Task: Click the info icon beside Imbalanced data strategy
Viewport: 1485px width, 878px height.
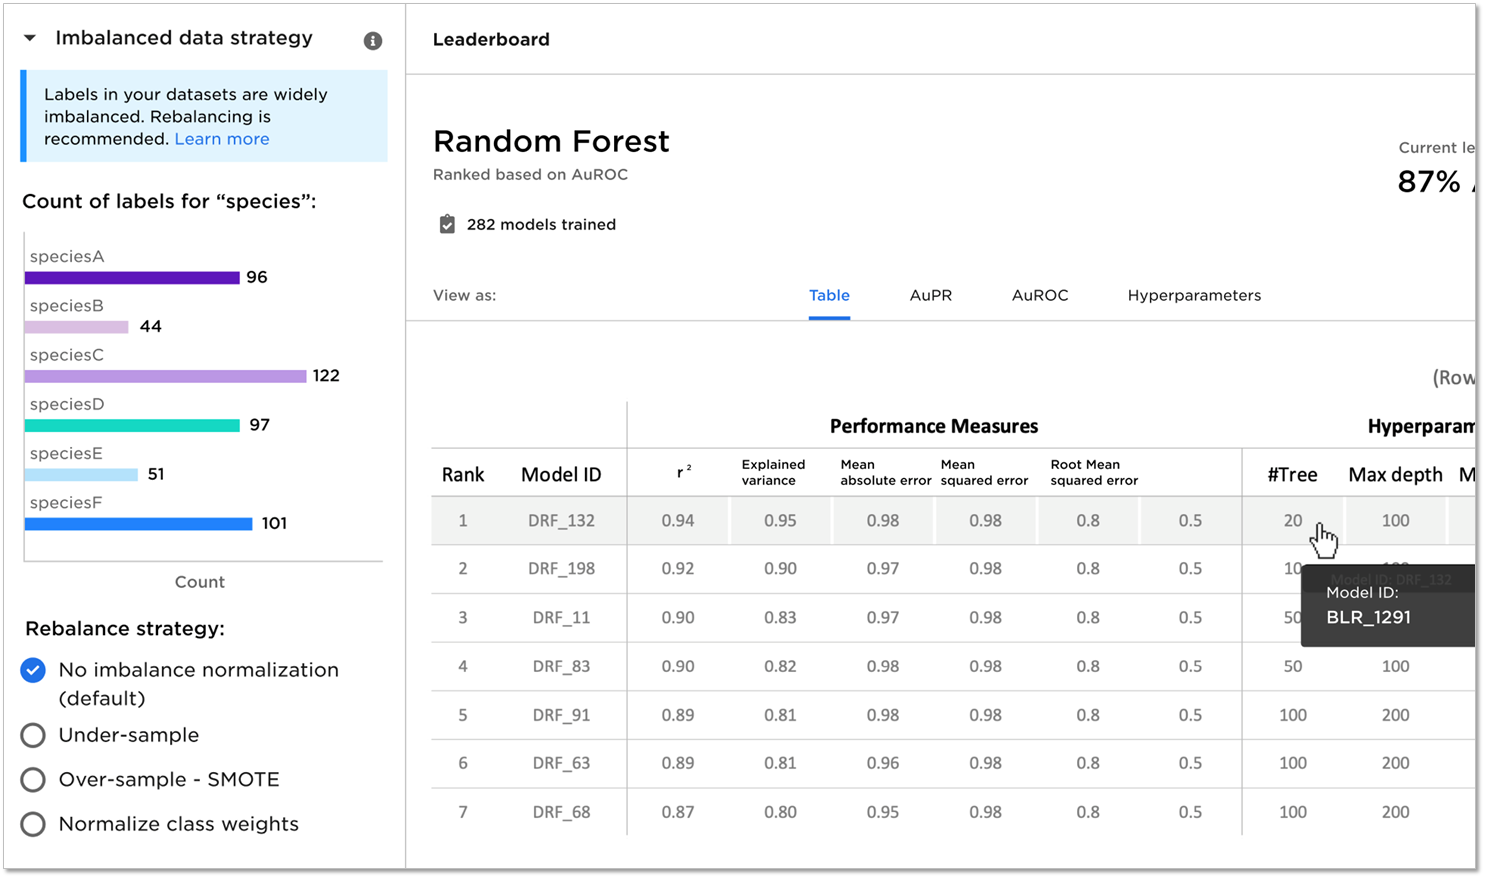Action: pyautogui.click(x=373, y=41)
